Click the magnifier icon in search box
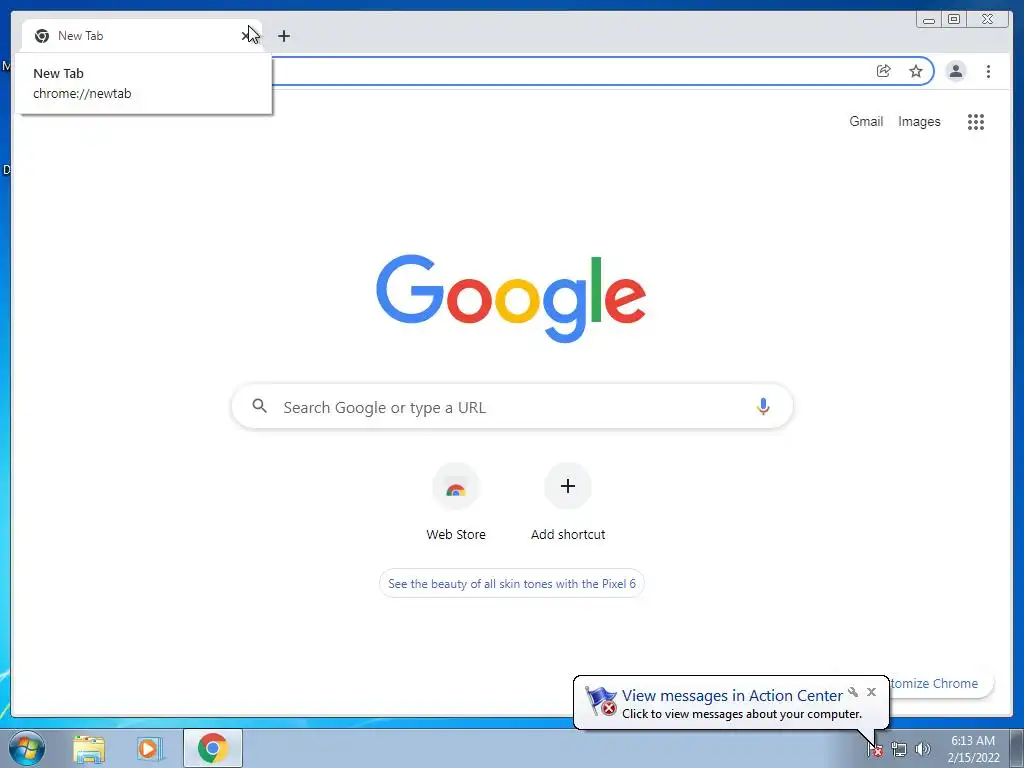The width and height of the screenshot is (1024, 768). point(259,406)
